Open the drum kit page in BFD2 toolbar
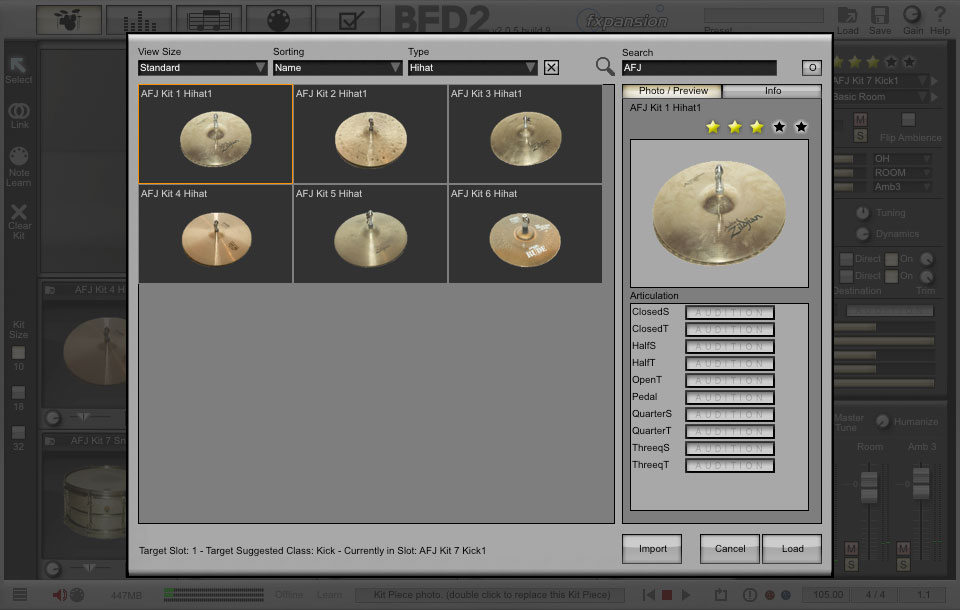The image size is (960, 610). [69, 20]
